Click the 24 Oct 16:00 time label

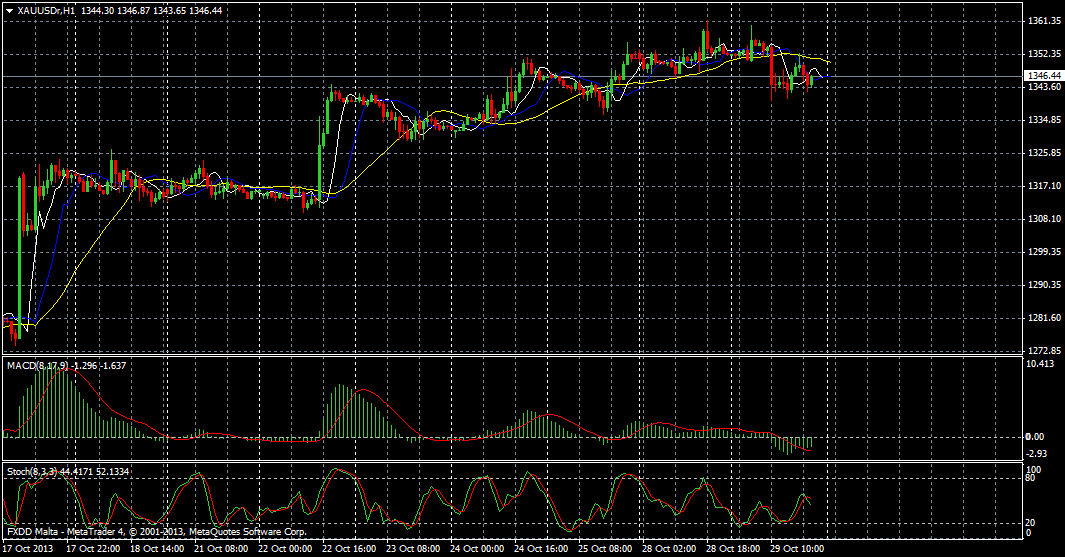(x=539, y=549)
